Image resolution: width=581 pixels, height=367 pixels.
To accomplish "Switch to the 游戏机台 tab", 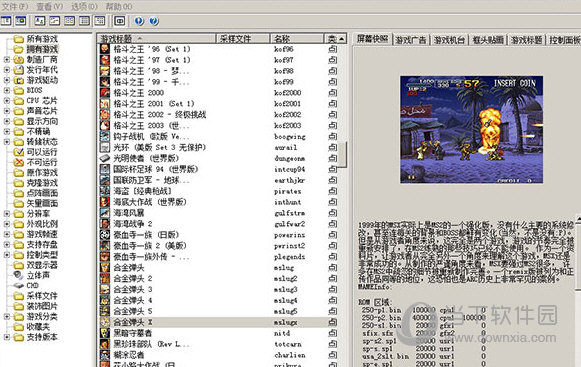I will (x=449, y=40).
